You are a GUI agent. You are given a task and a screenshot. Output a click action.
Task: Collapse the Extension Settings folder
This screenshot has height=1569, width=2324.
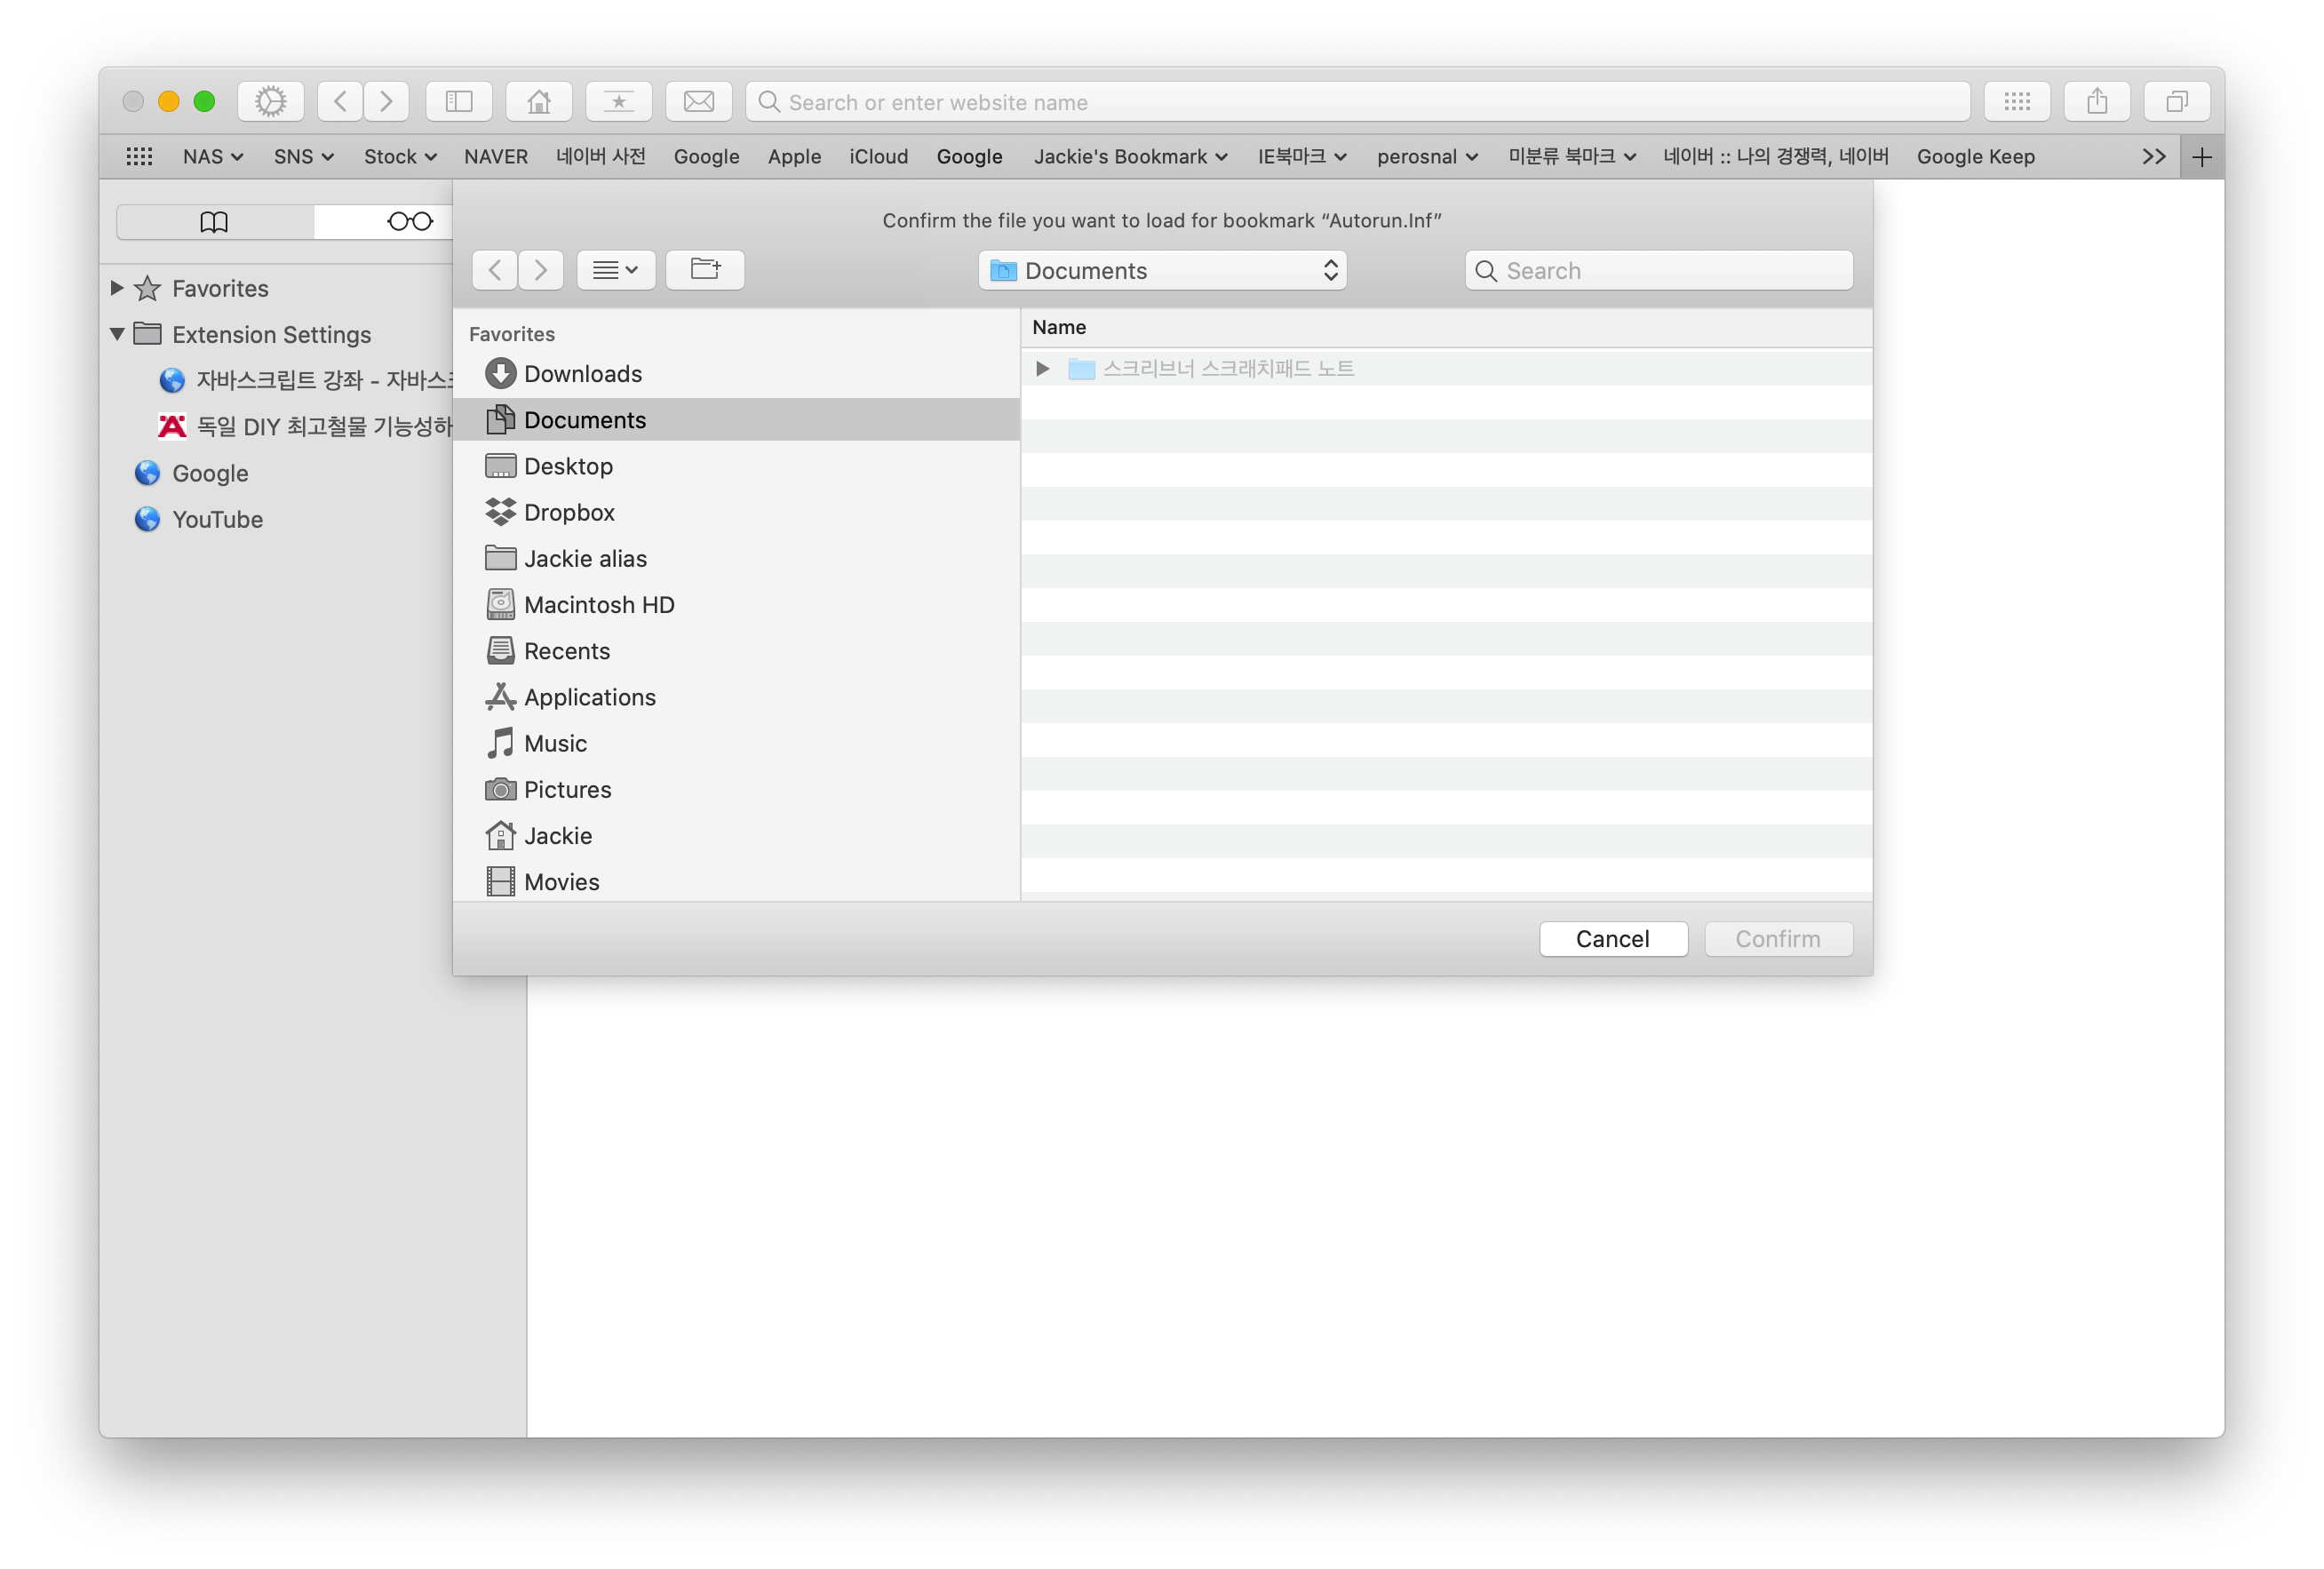pyautogui.click(x=117, y=334)
